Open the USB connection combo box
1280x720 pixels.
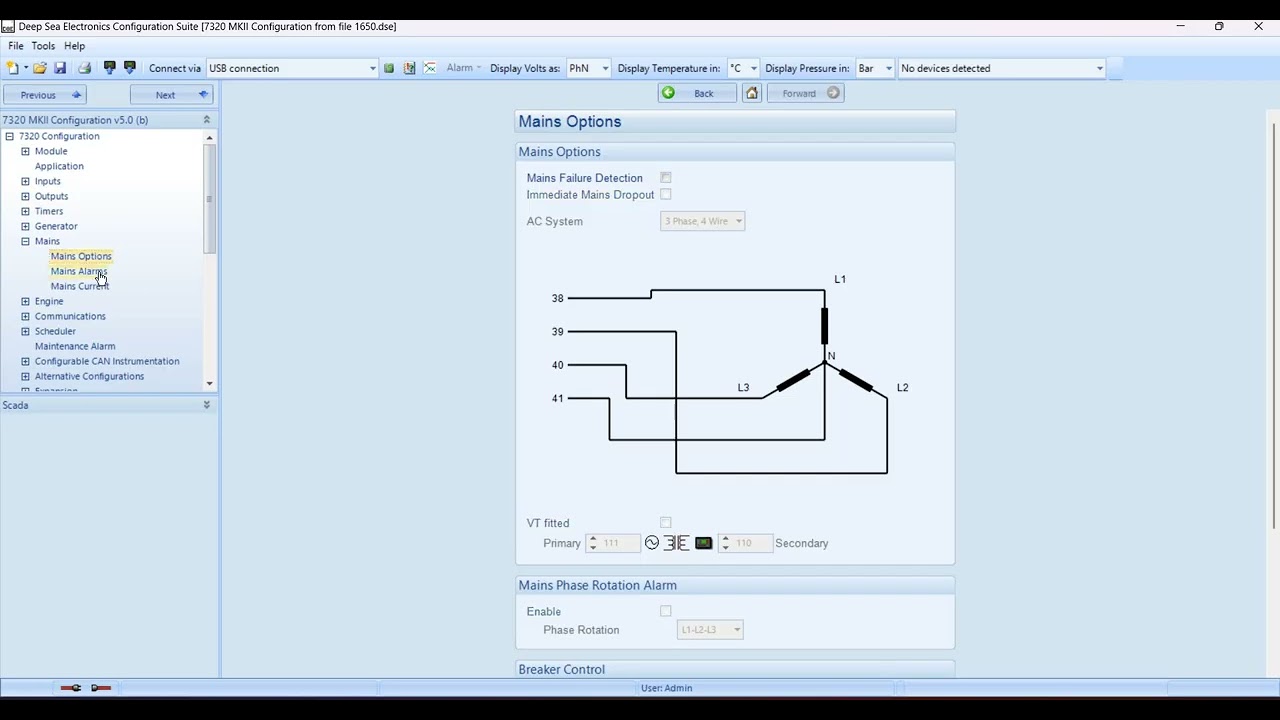pos(292,68)
